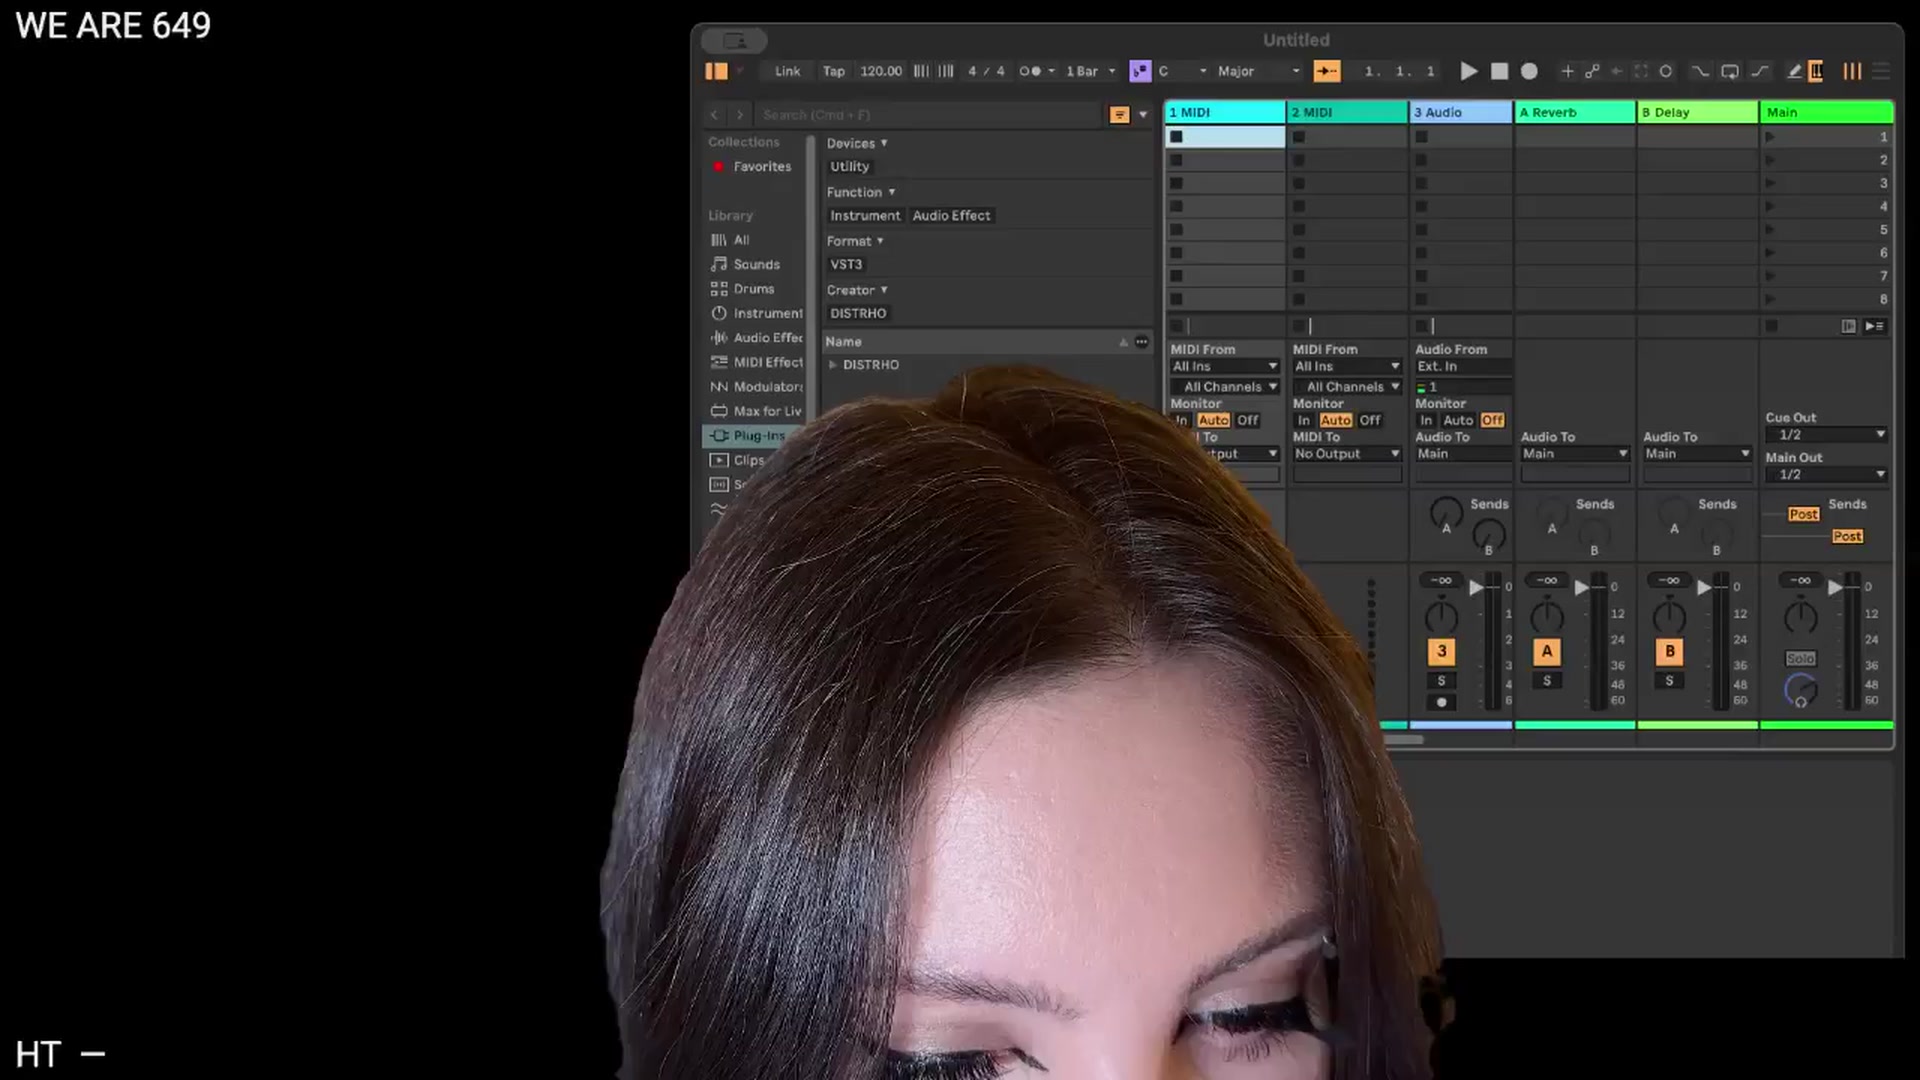1920x1080 pixels.
Task: Toggle the orange browser filter icon
Action: [1120, 115]
